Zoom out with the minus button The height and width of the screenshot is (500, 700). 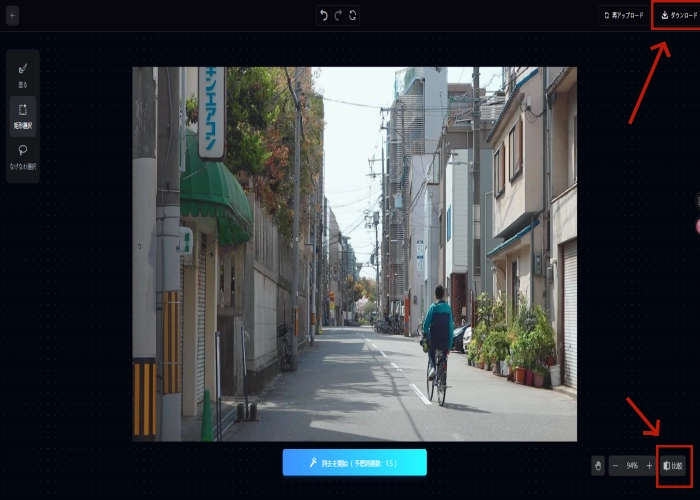click(615, 466)
